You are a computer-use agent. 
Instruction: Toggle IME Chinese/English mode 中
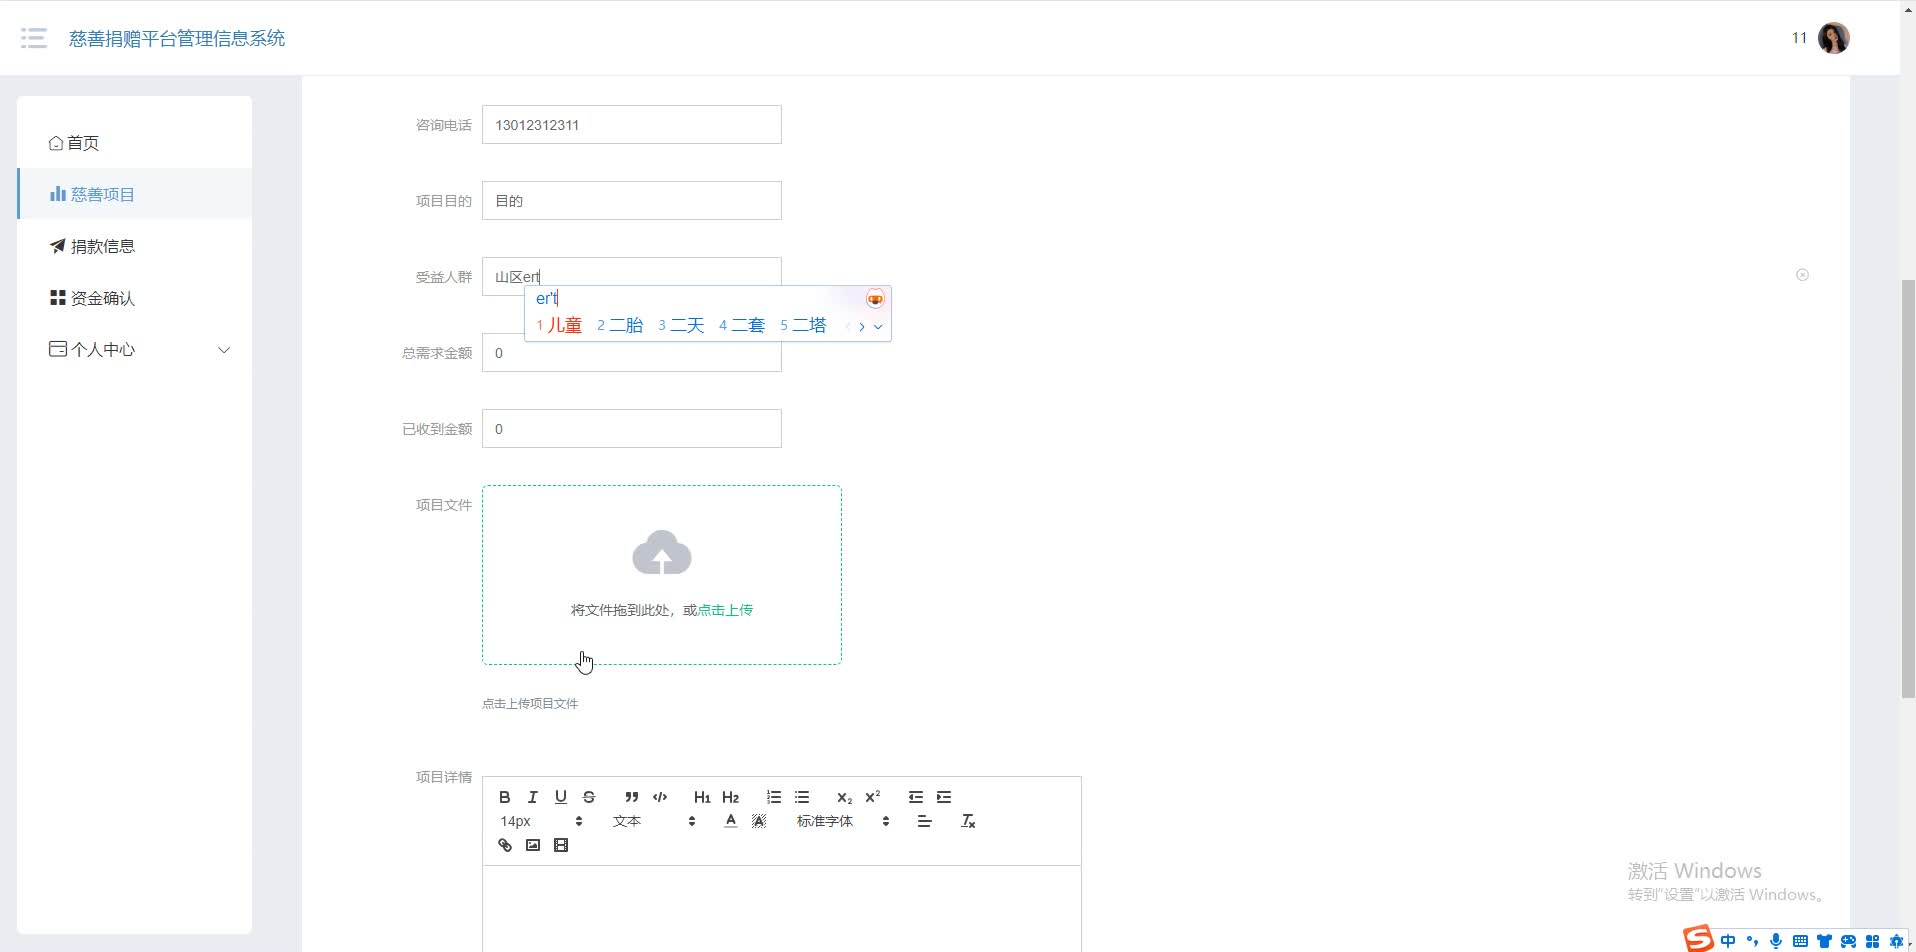(x=1728, y=941)
